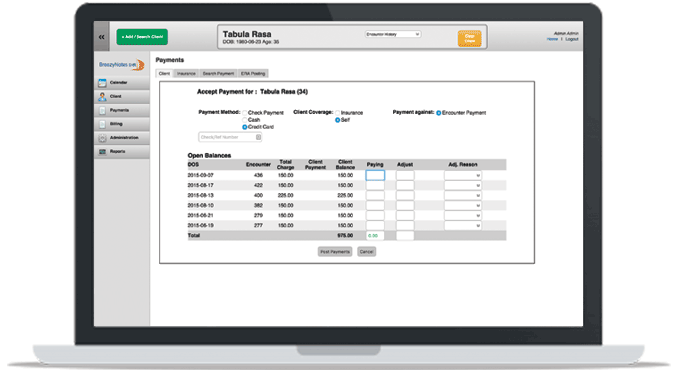The image size is (675, 370).
Task: Click the 975.00 total balance value
Action: click(x=345, y=236)
